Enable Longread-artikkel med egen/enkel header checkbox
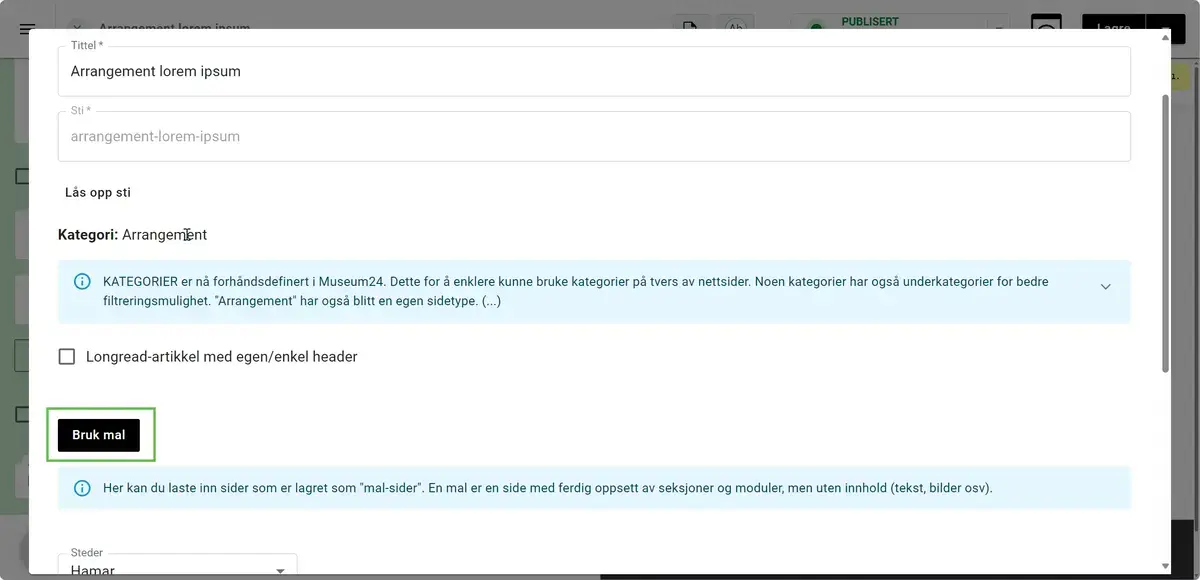The image size is (1200, 580). coord(67,357)
